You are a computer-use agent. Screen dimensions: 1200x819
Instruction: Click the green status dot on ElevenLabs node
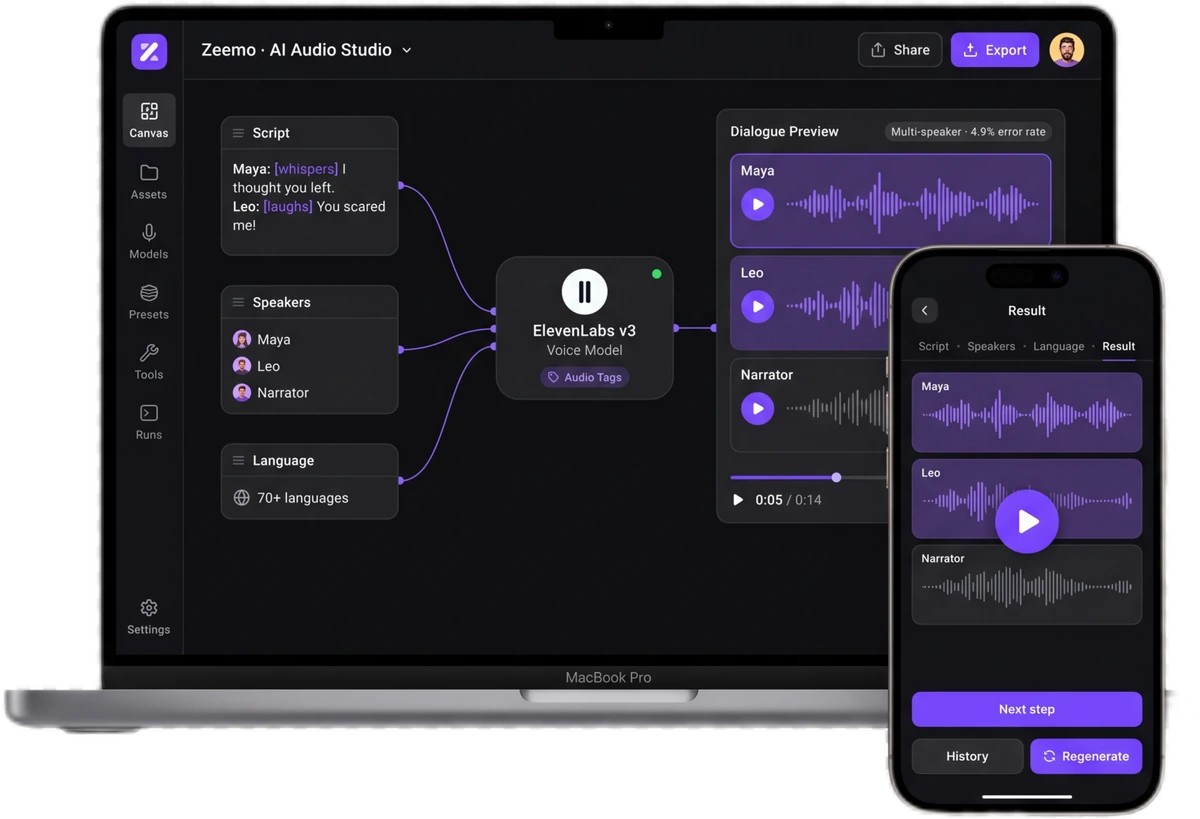tap(657, 274)
